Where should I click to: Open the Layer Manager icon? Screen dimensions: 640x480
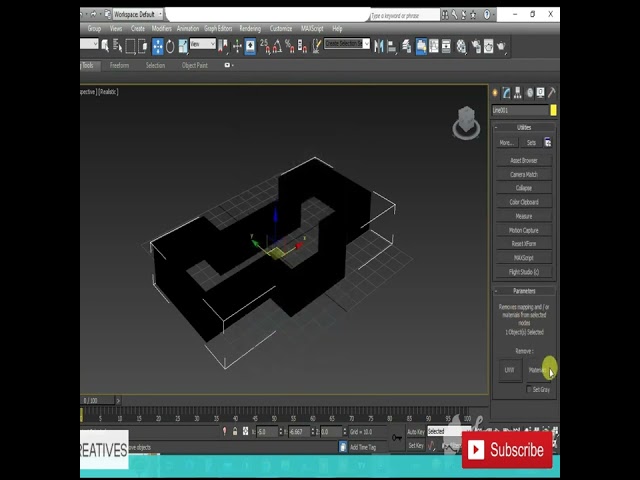[x=407, y=46]
